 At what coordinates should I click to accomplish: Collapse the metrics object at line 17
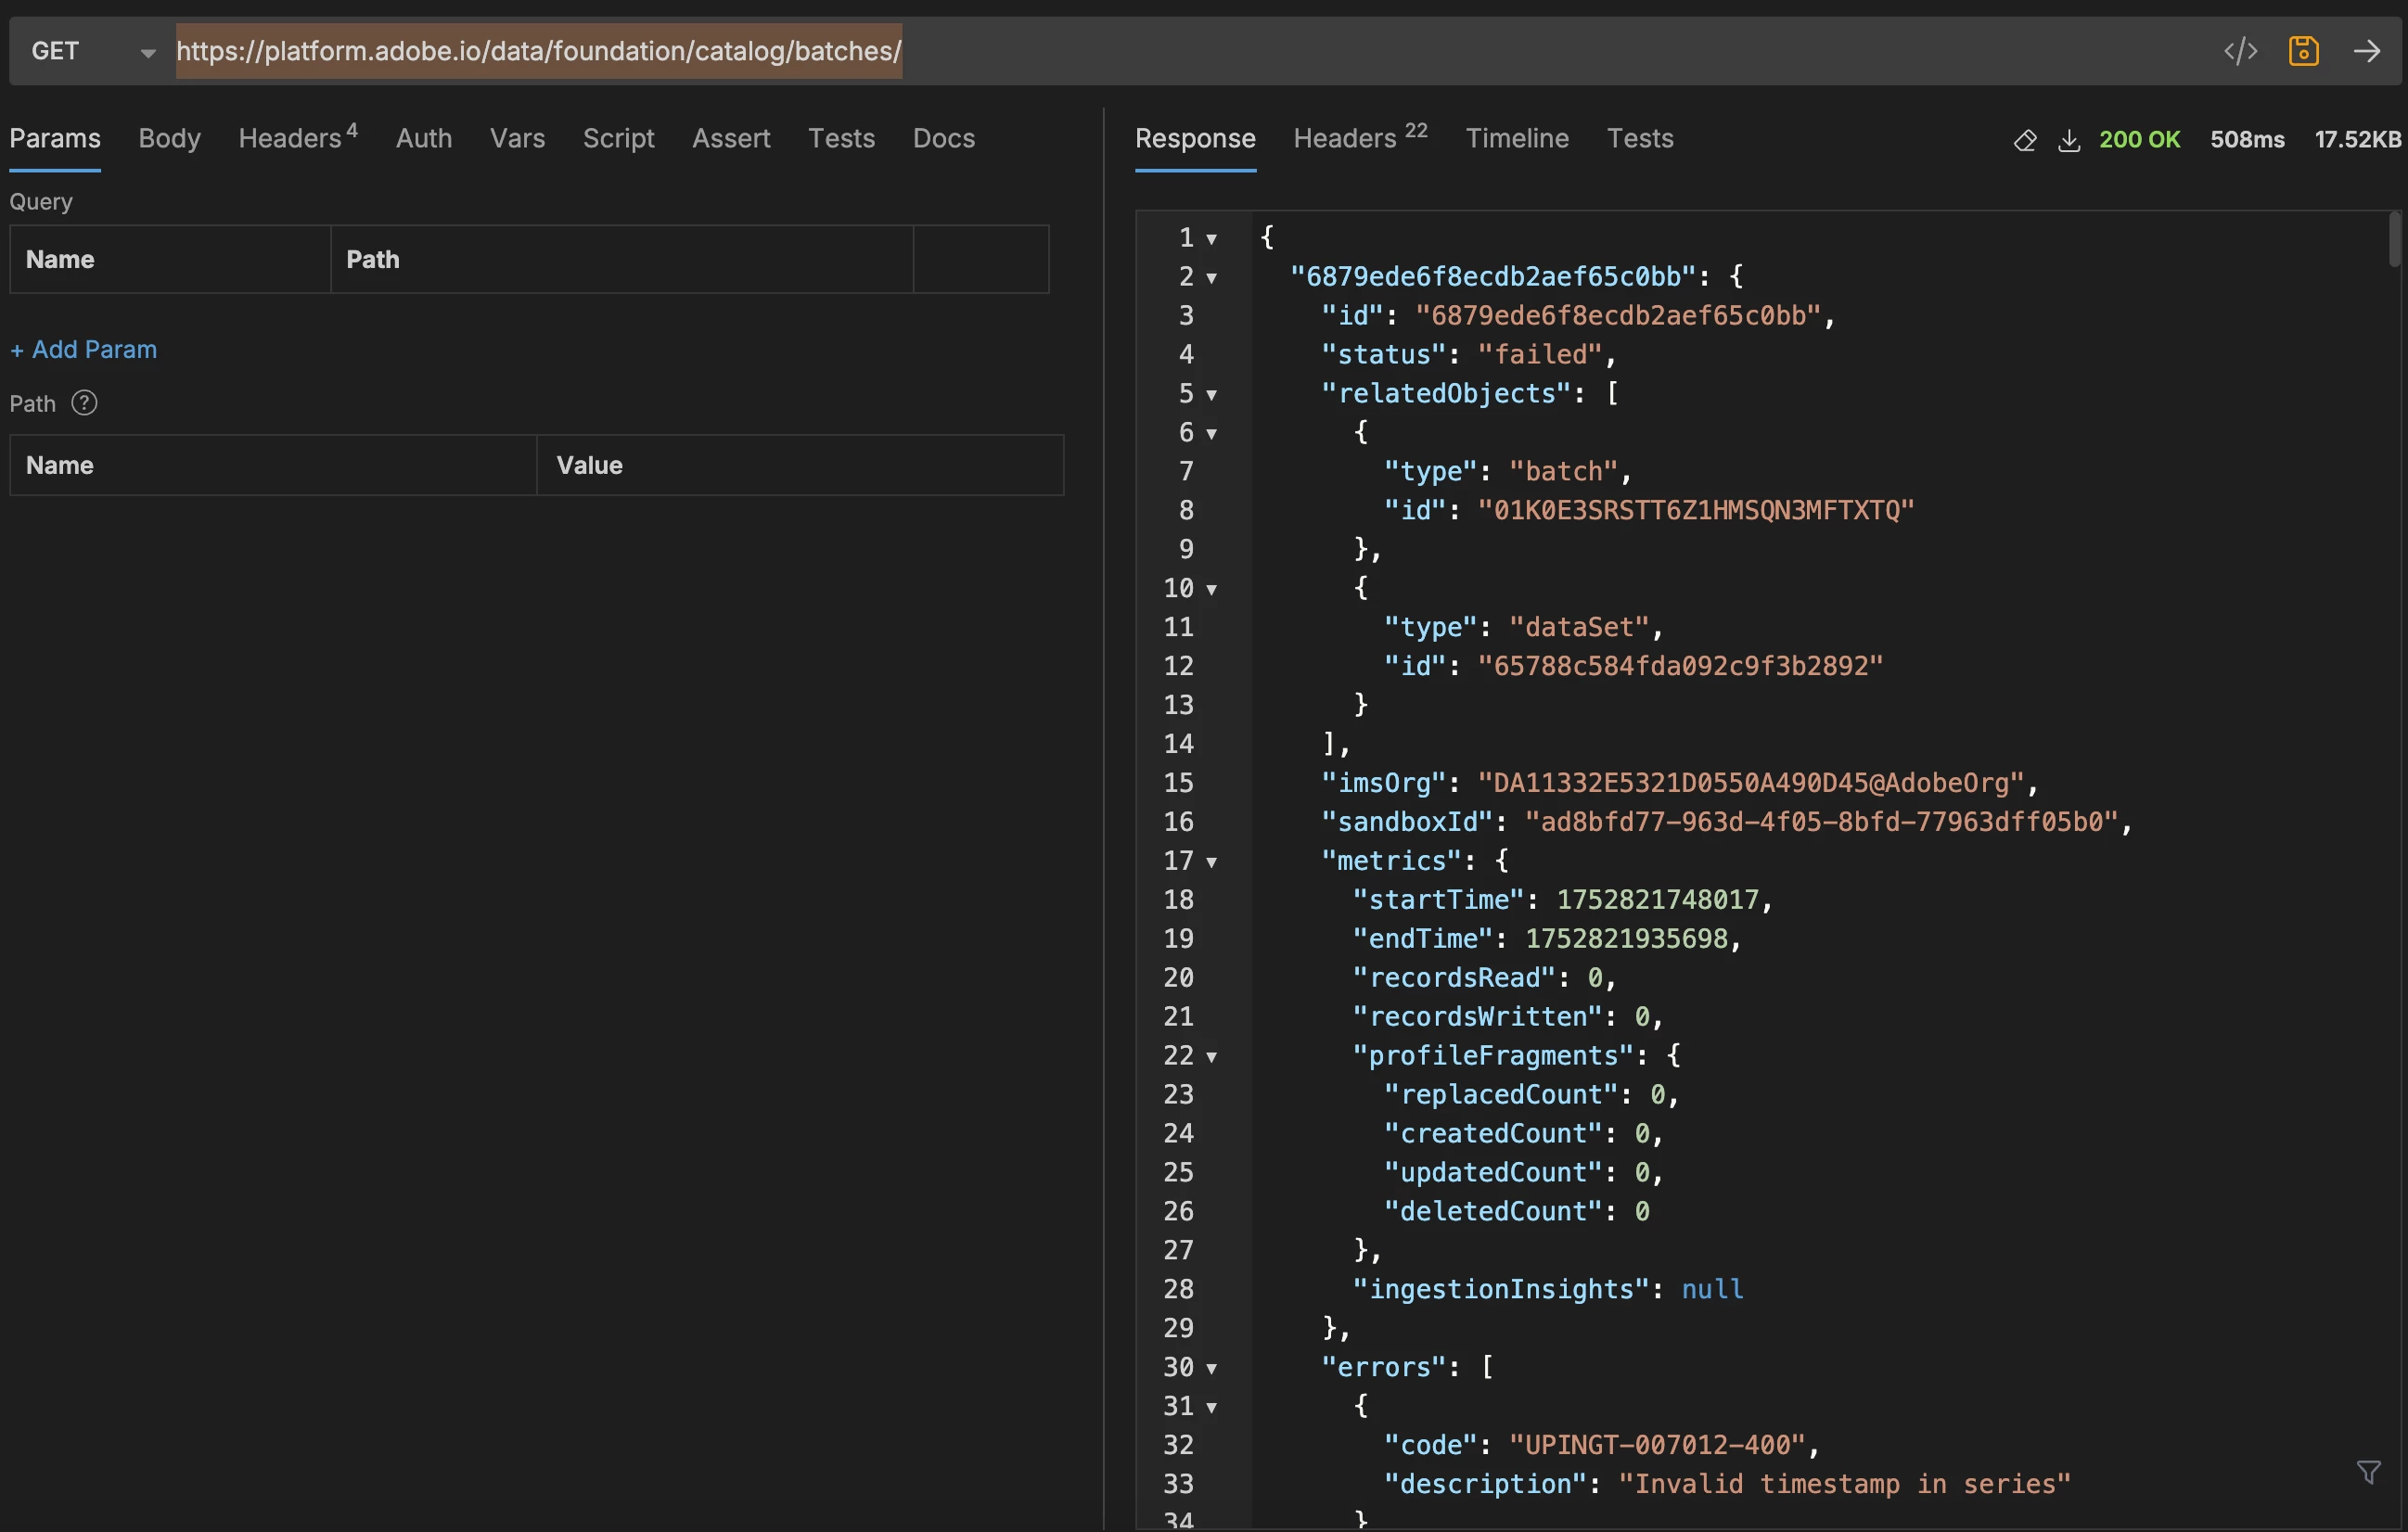(1211, 861)
